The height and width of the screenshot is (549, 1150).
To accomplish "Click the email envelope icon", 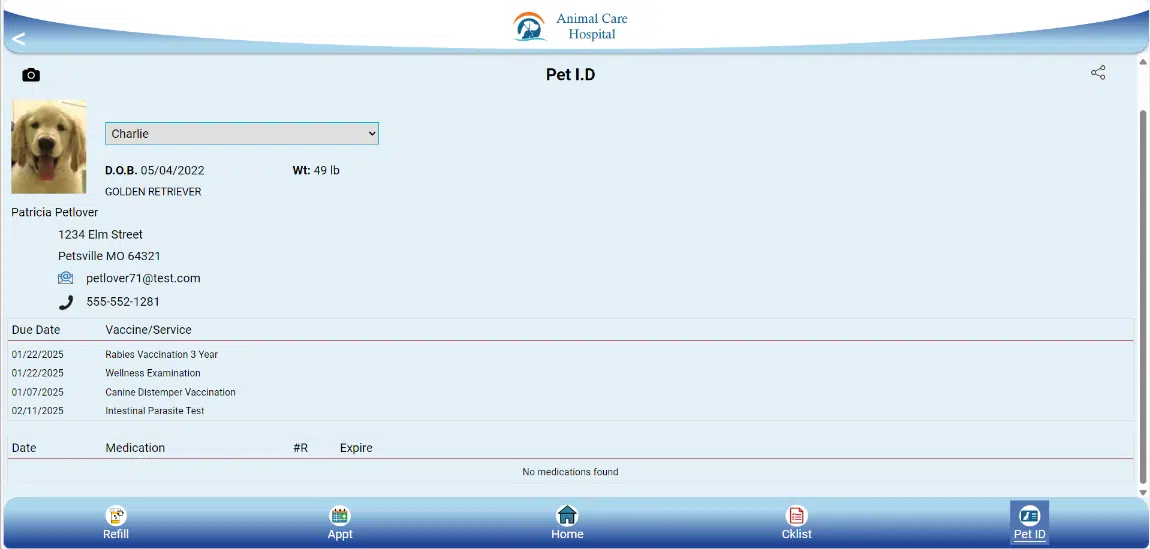I will point(66,278).
